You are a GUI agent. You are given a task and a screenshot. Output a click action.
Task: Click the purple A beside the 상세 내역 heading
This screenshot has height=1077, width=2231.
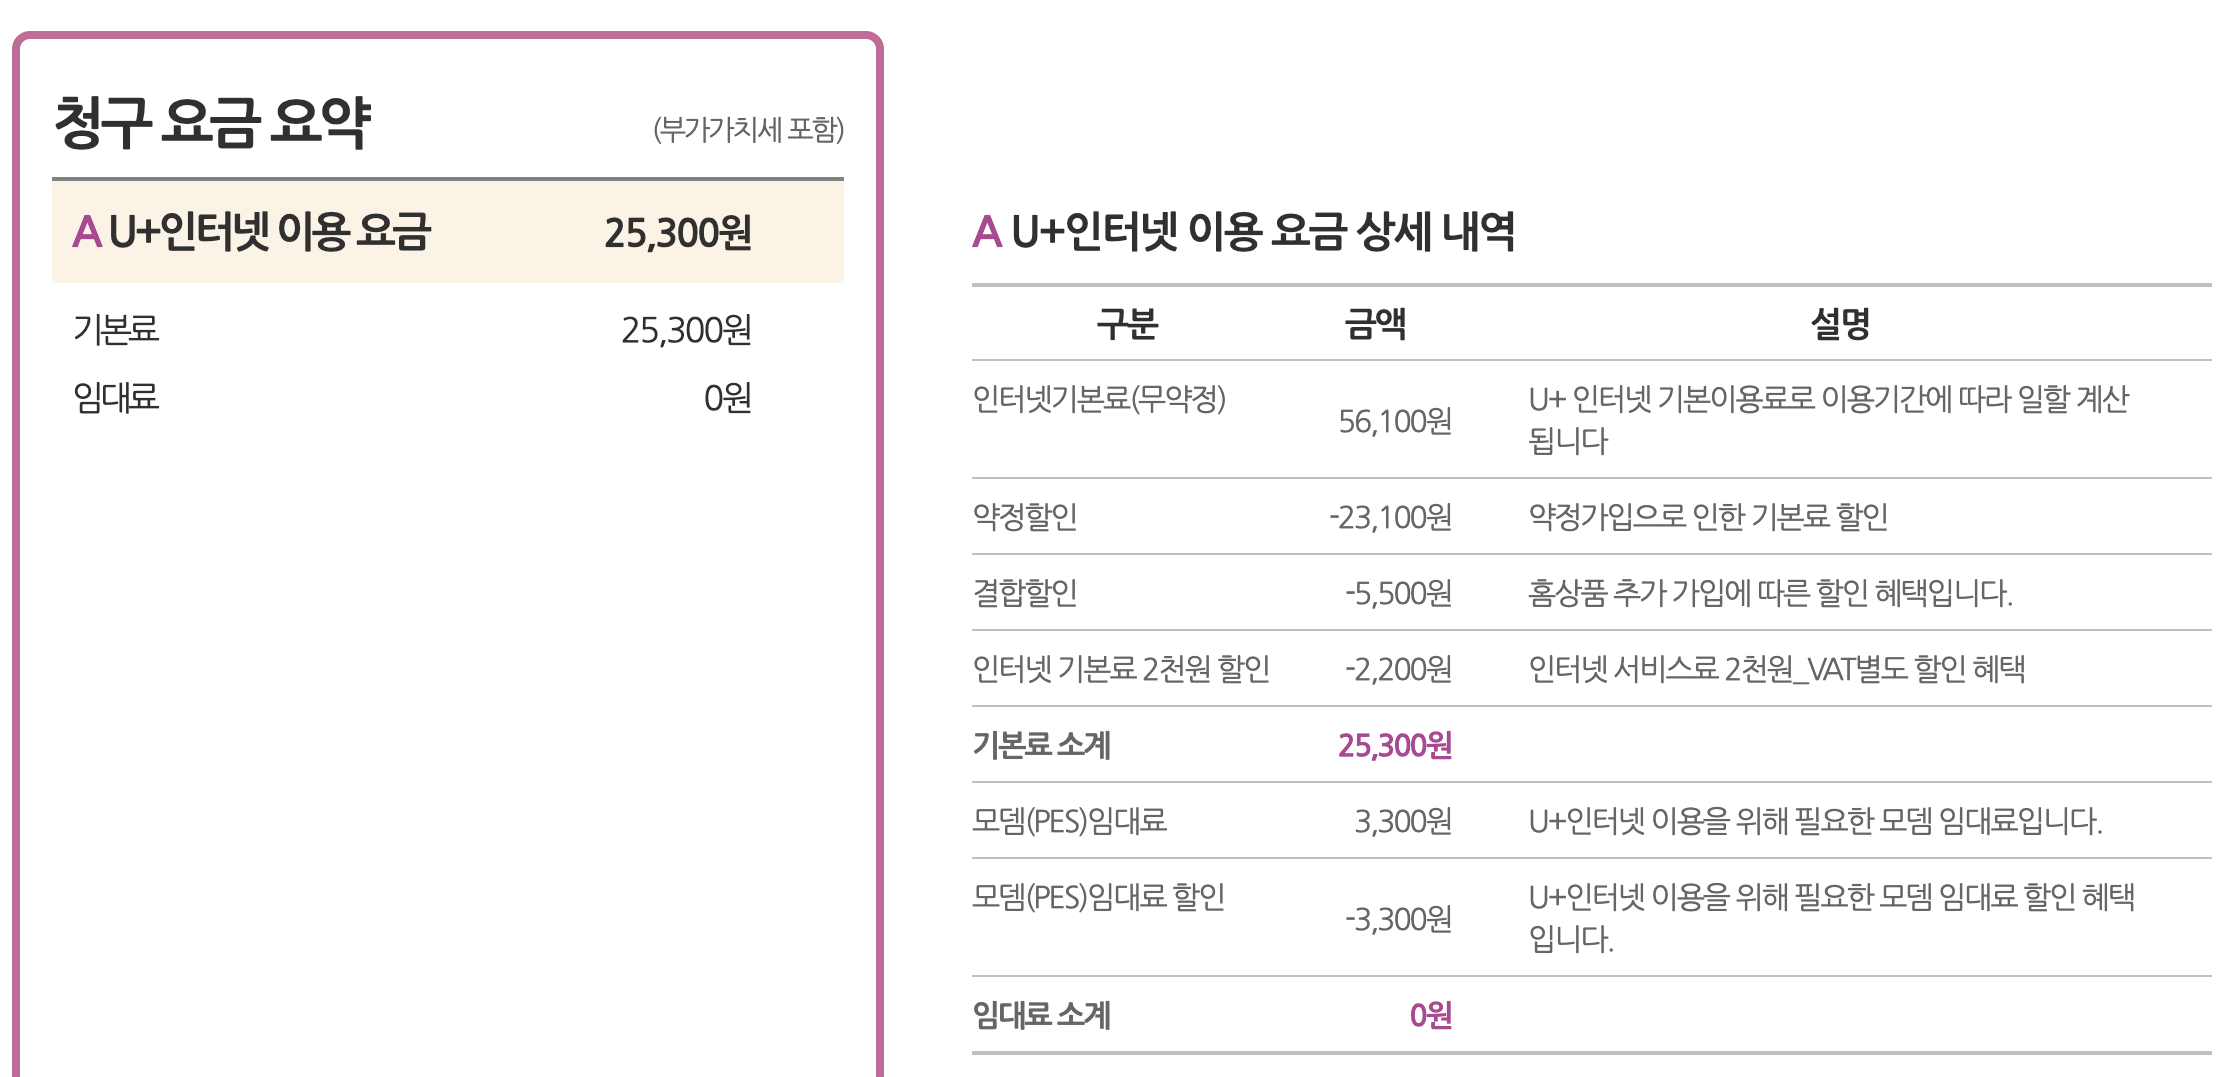pyautogui.click(x=986, y=232)
